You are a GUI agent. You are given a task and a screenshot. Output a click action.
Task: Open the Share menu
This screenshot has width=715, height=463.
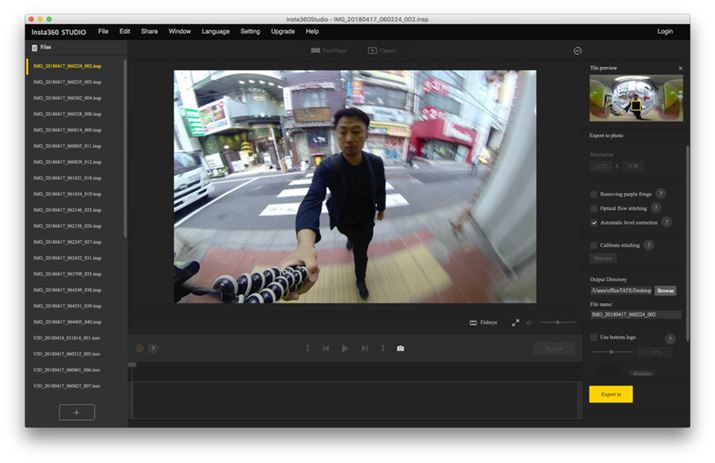coord(149,31)
